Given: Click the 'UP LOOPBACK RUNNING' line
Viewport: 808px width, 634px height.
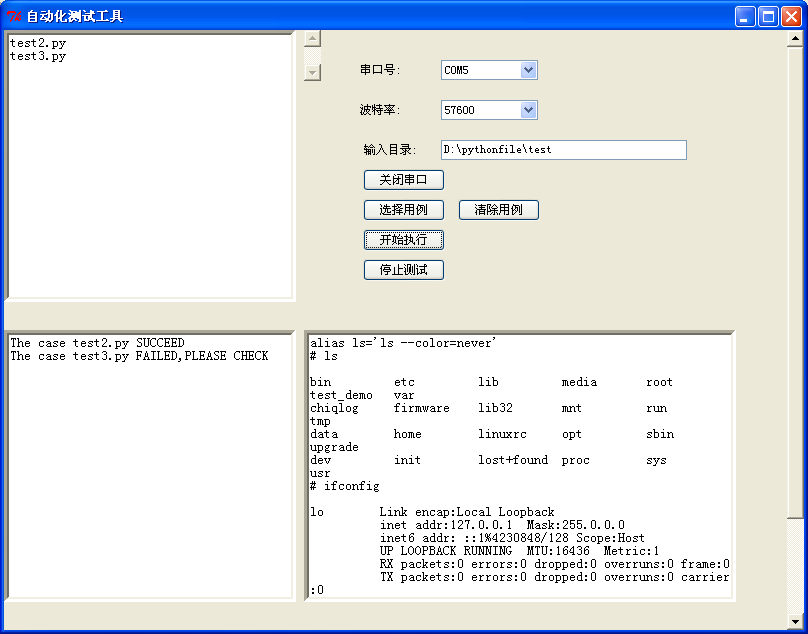Looking at the screenshot, I should 519,550.
